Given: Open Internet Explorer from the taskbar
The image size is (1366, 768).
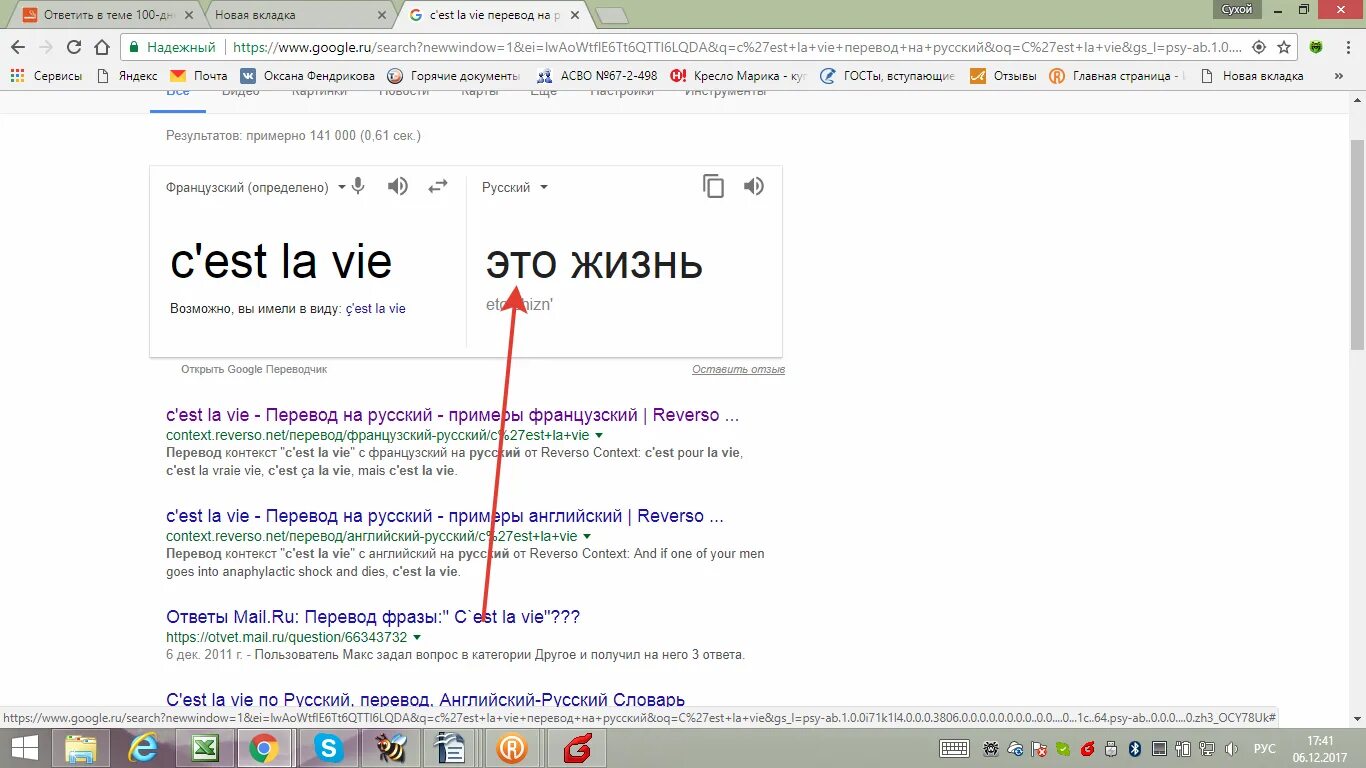Looking at the screenshot, I should click(145, 748).
